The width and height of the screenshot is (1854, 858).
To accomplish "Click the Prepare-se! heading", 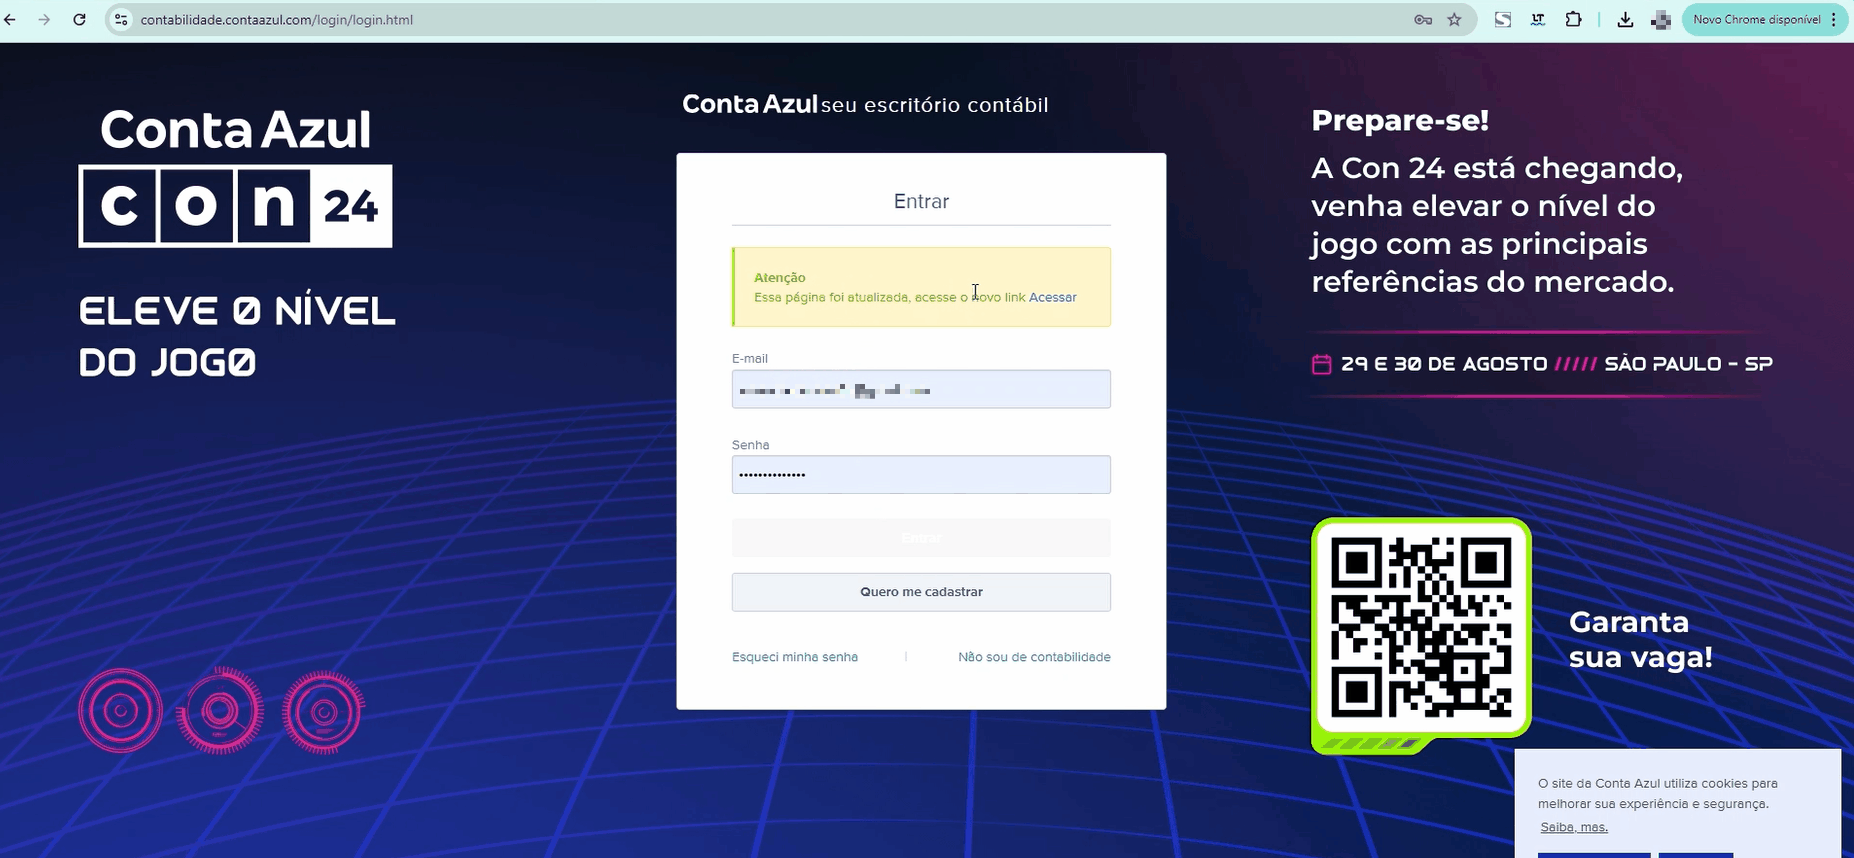I will 1400,121.
